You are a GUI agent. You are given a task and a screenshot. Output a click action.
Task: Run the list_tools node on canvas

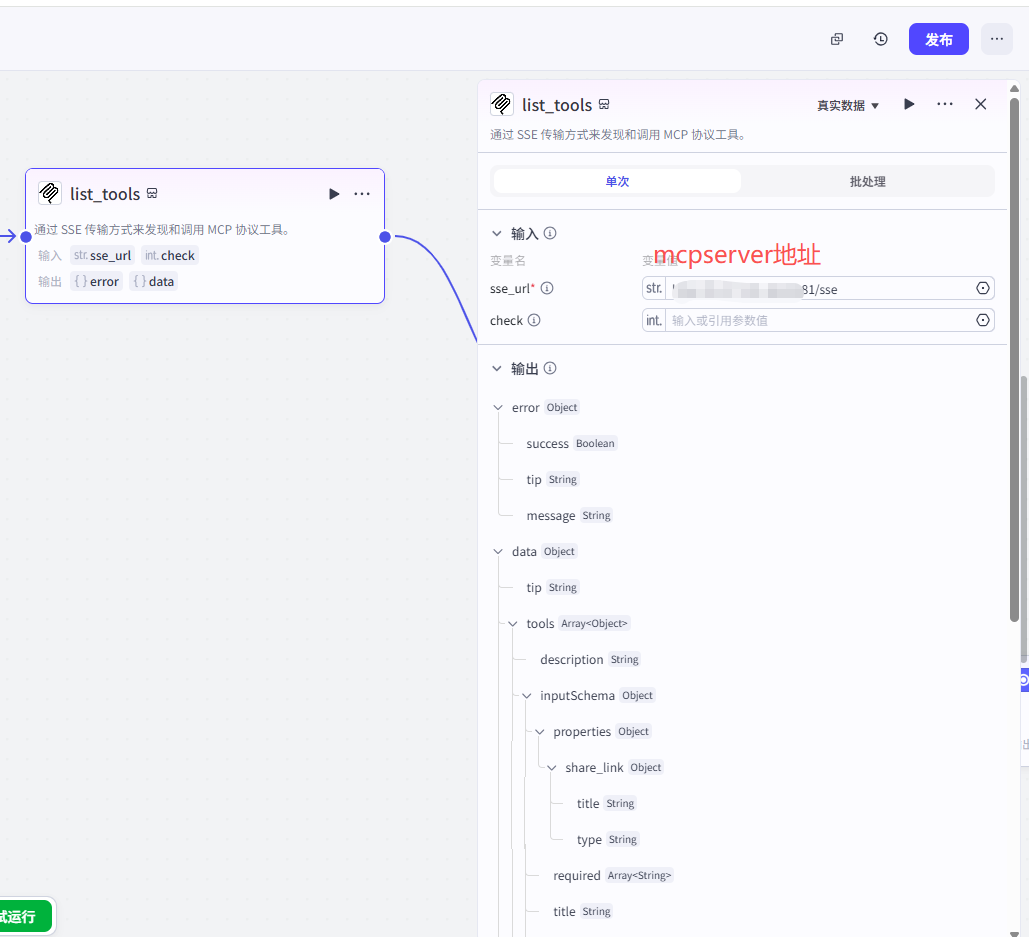click(x=334, y=194)
